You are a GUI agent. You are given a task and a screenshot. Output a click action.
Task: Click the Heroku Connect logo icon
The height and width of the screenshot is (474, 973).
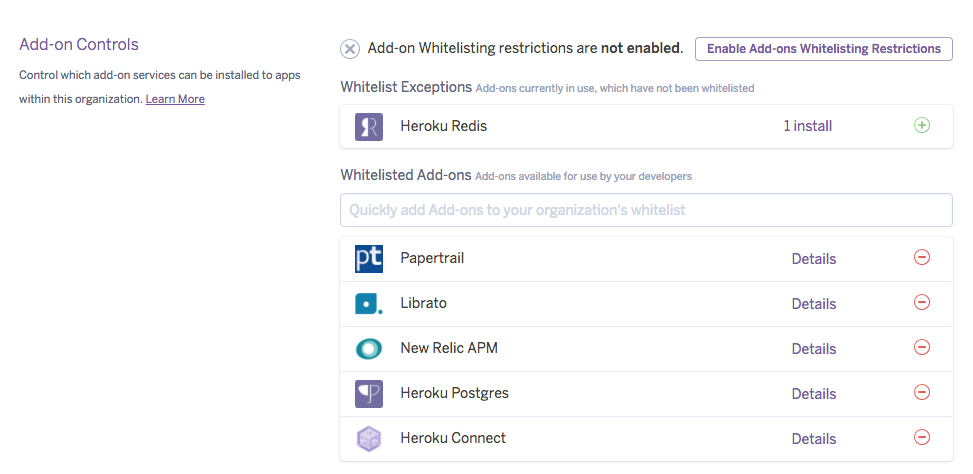369,439
